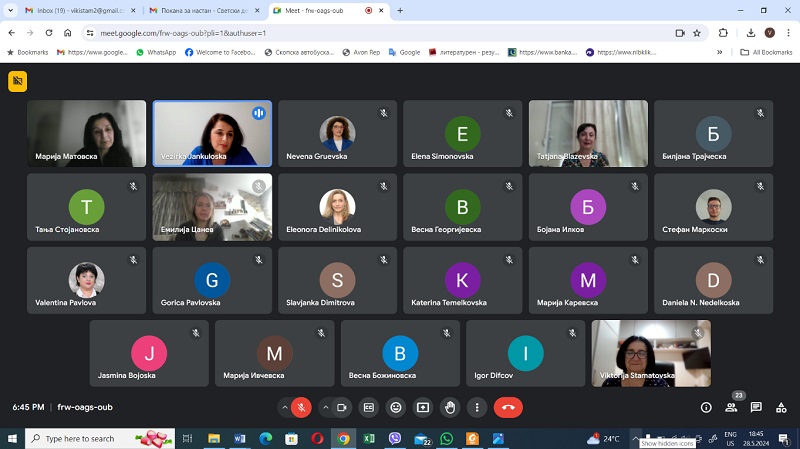Open the Meet activities panel

click(781, 407)
